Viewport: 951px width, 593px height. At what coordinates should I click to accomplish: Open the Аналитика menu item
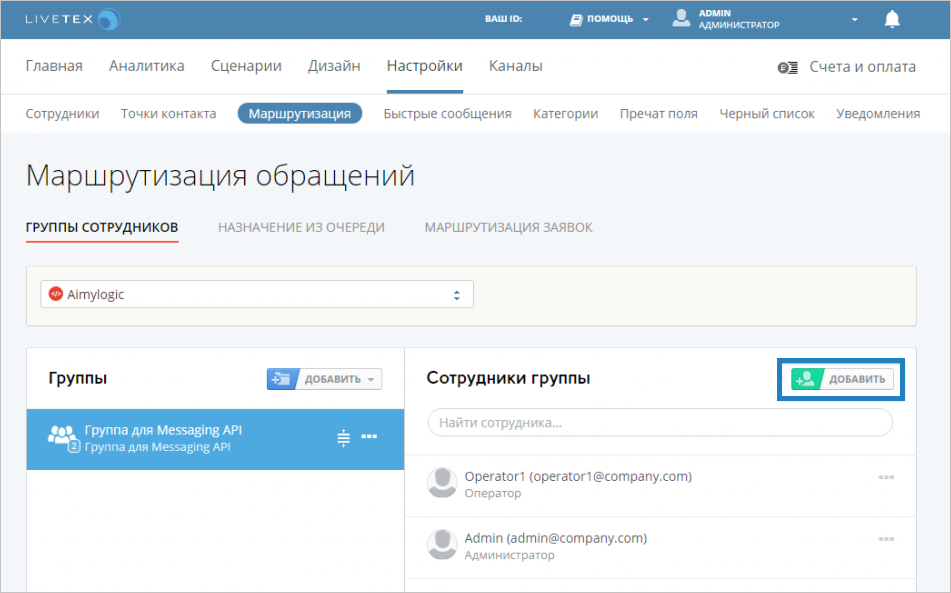pos(147,66)
